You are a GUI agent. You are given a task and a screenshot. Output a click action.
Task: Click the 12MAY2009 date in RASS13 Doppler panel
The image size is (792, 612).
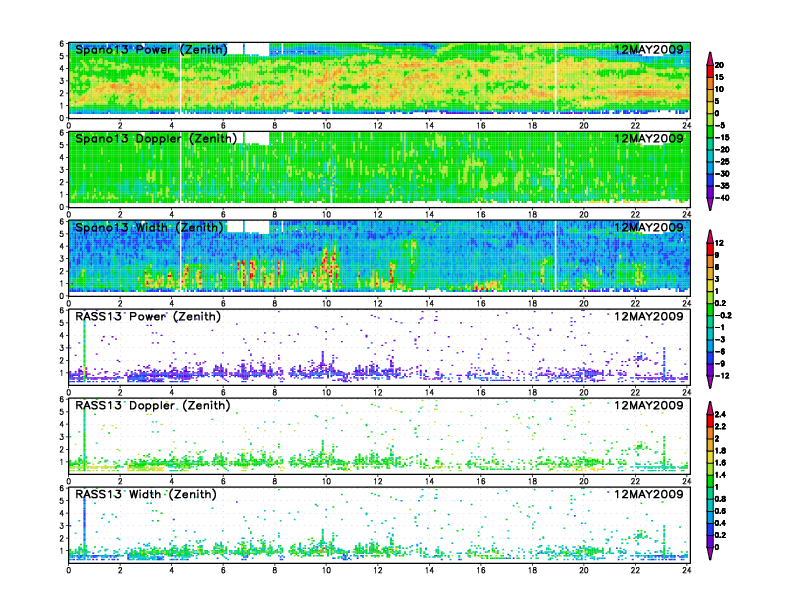(x=649, y=405)
